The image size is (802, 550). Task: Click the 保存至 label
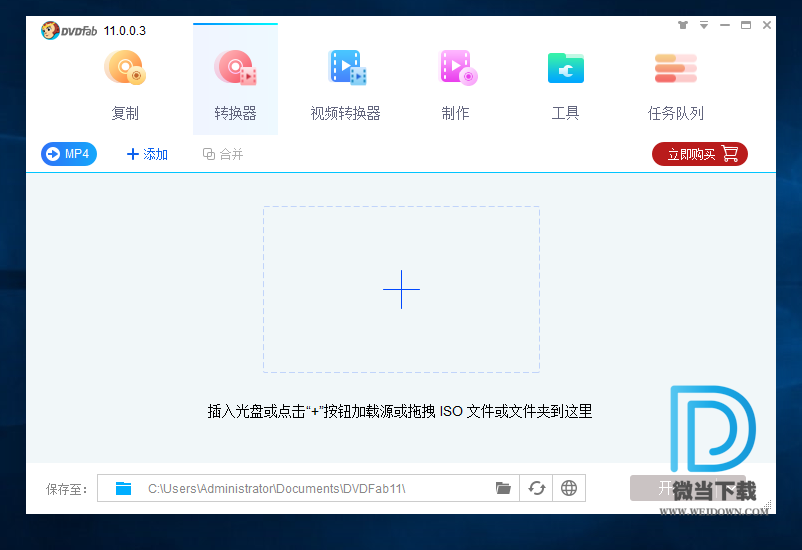coord(66,490)
